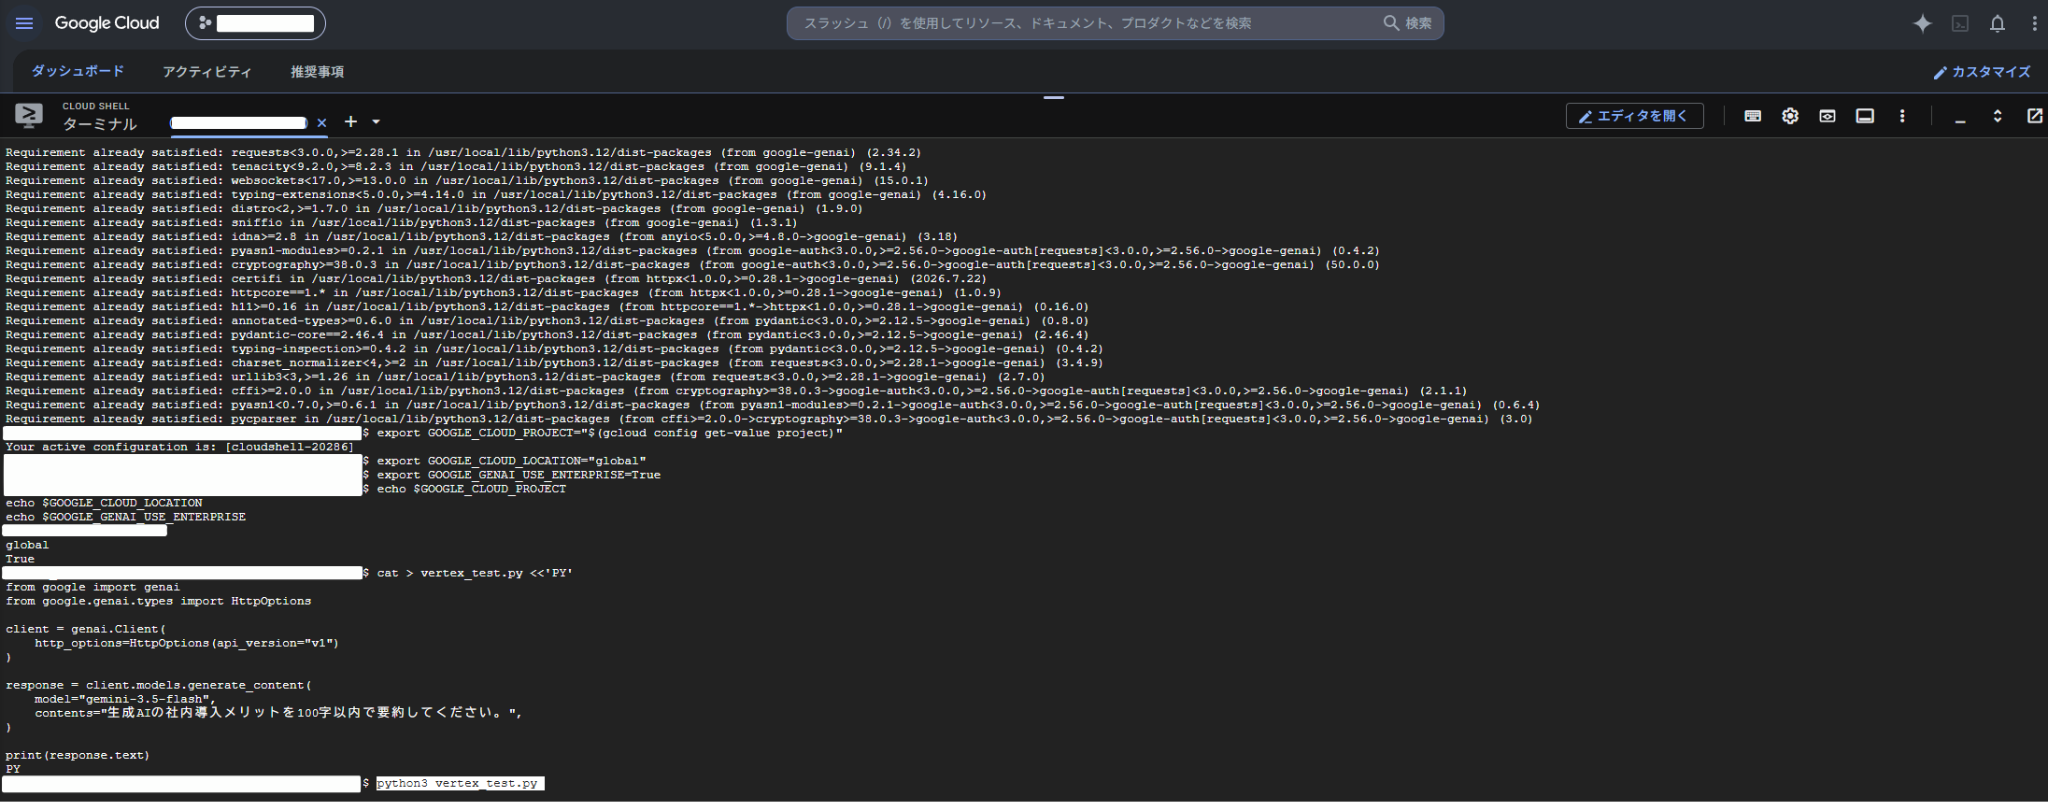The width and height of the screenshot is (2048, 802).
Task: Switch to the 推奨事項 tab
Action: [317, 72]
